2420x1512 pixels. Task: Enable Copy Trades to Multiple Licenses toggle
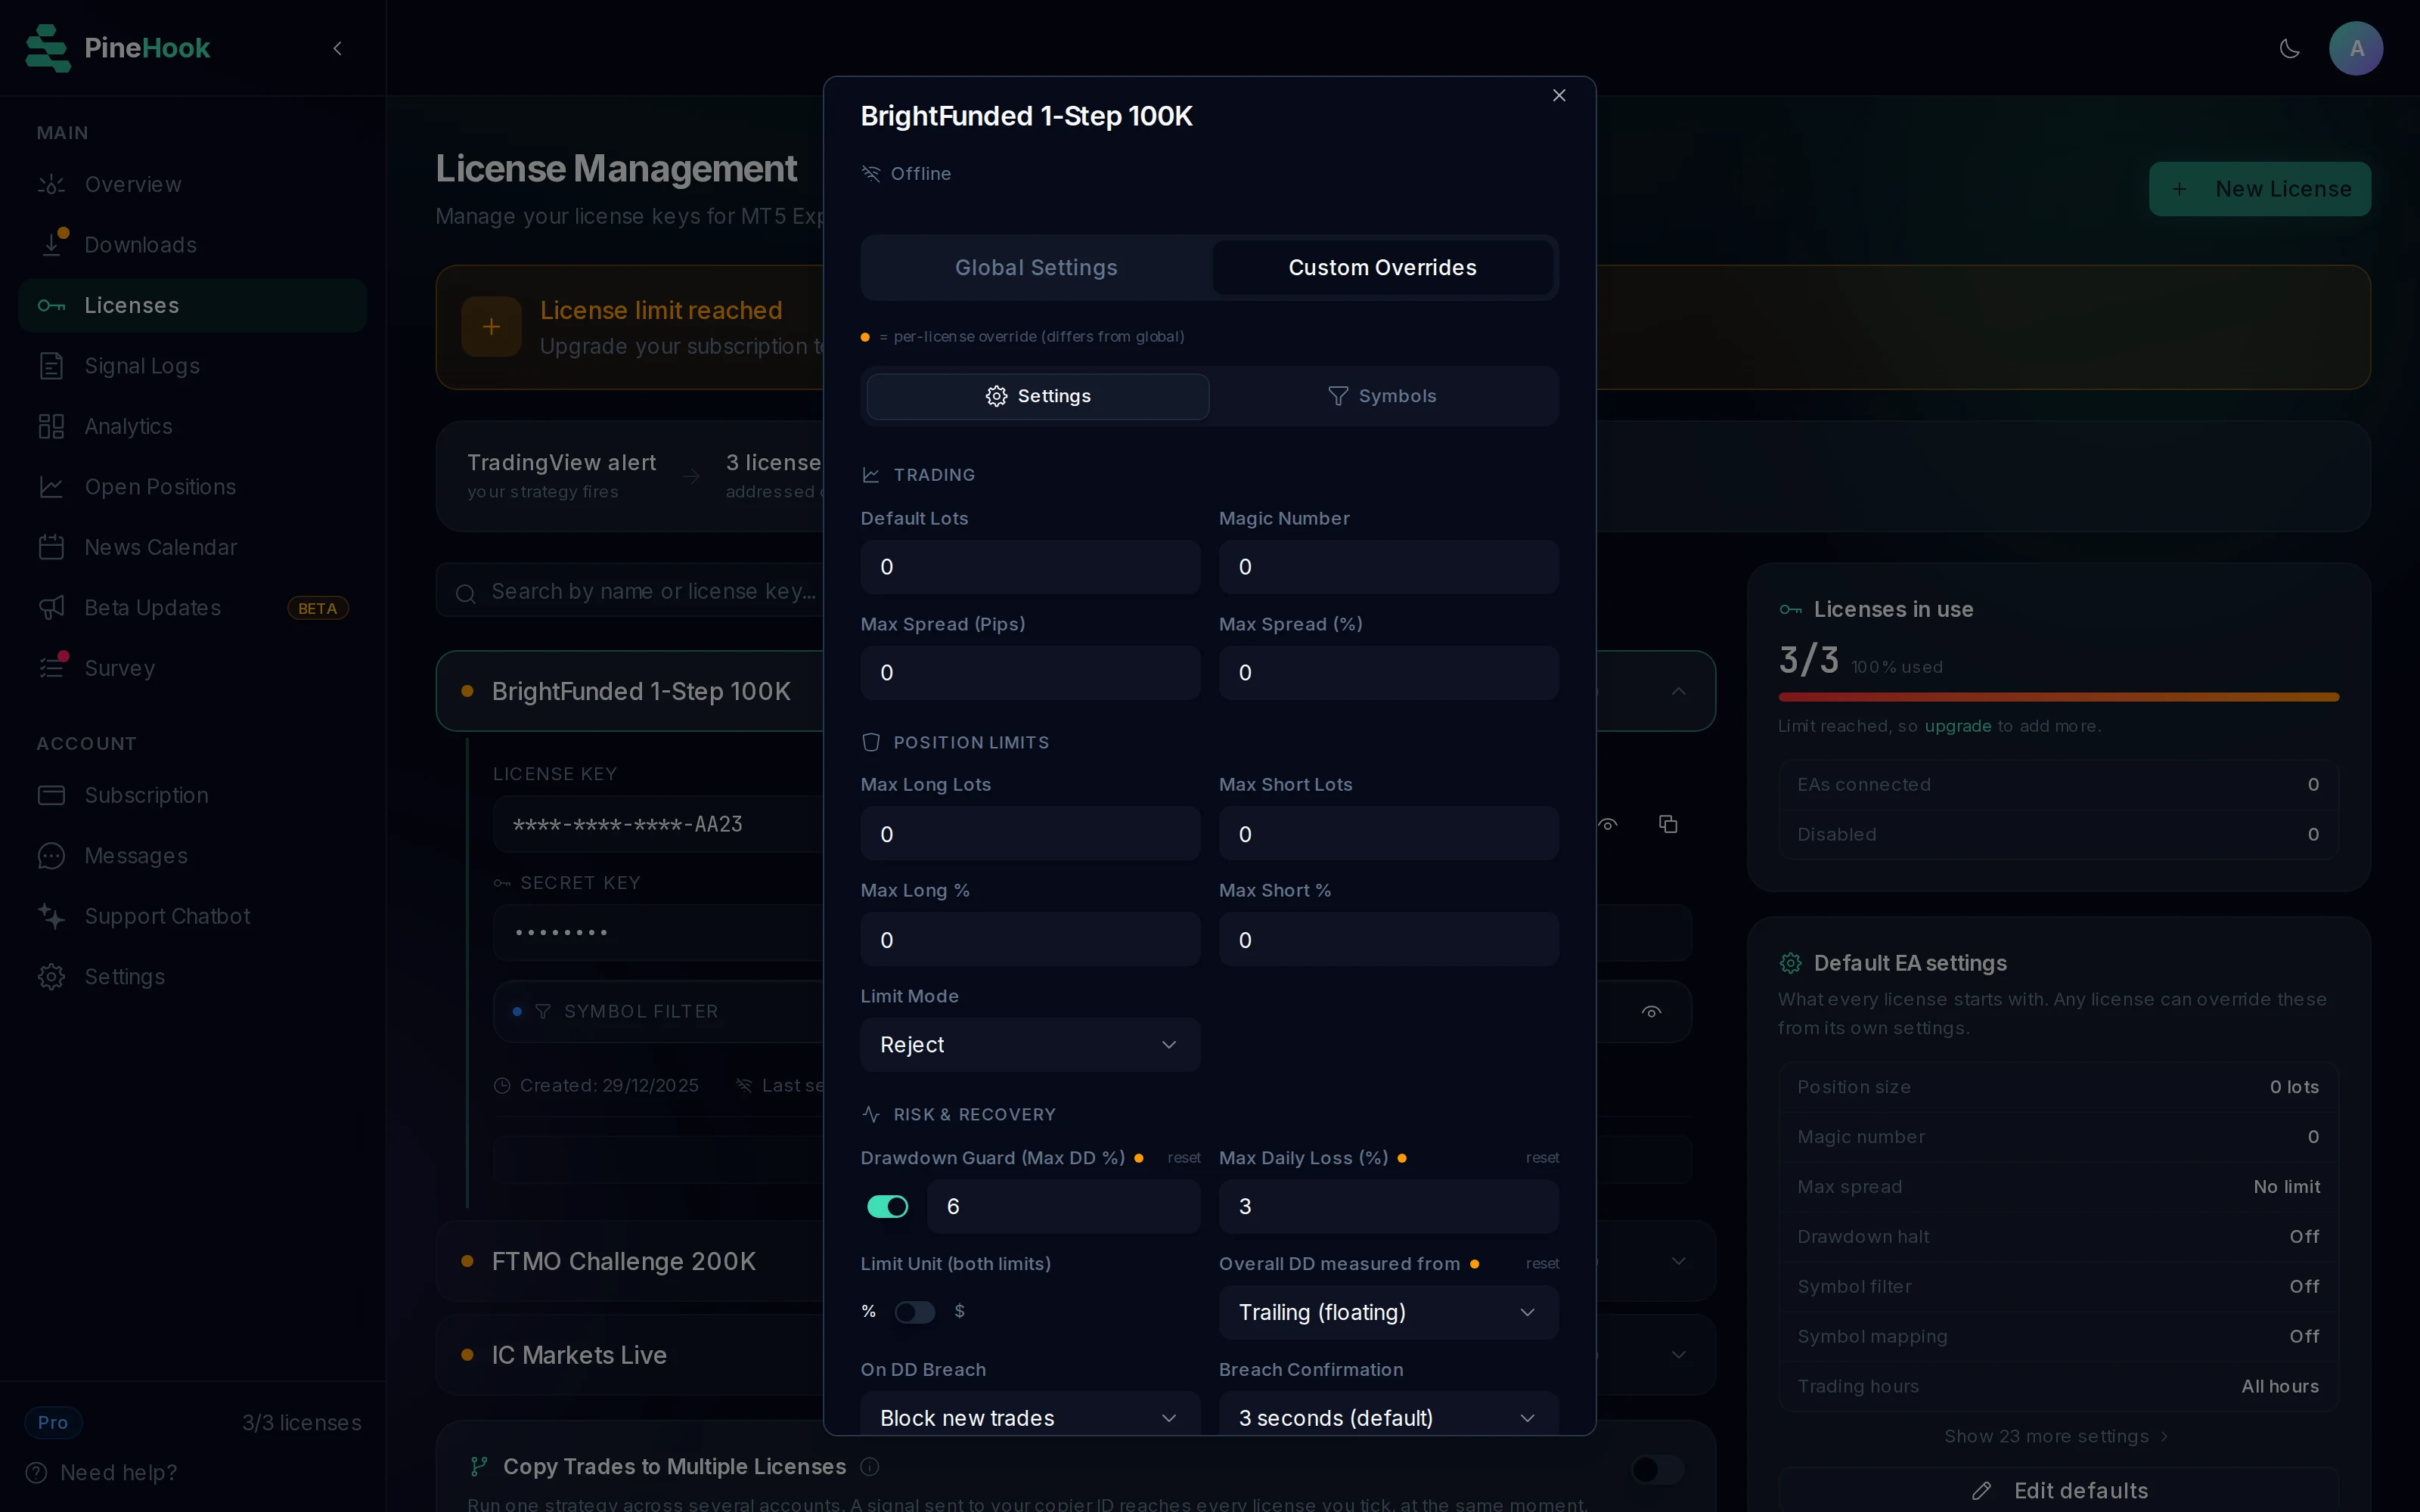(1657, 1469)
